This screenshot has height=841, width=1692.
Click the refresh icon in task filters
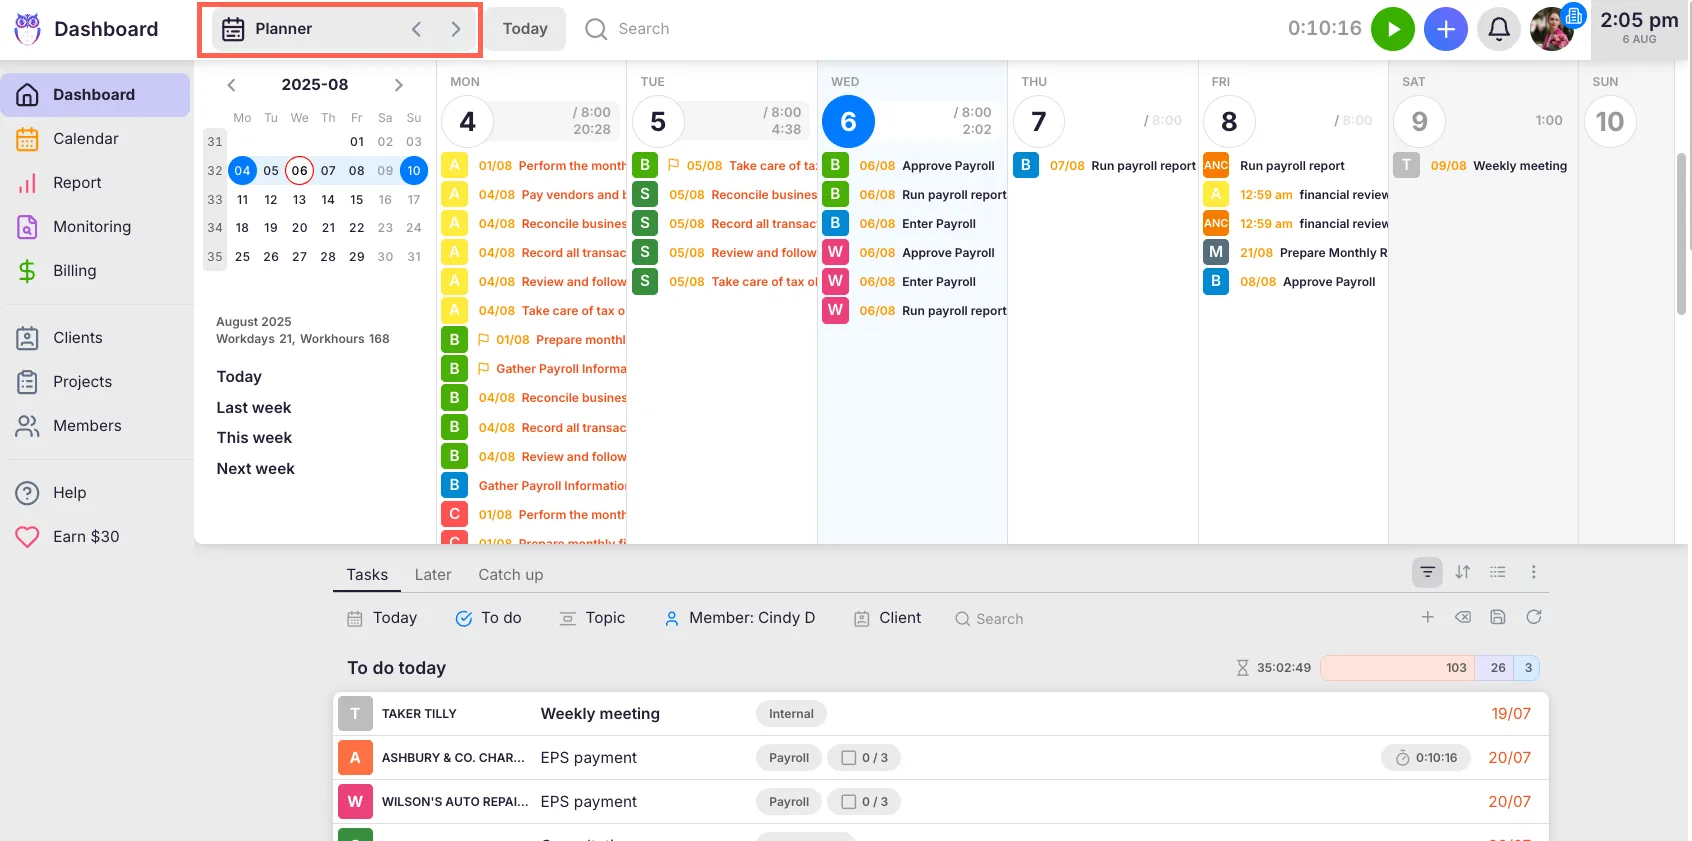pyautogui.click(x=1533, y=618)
